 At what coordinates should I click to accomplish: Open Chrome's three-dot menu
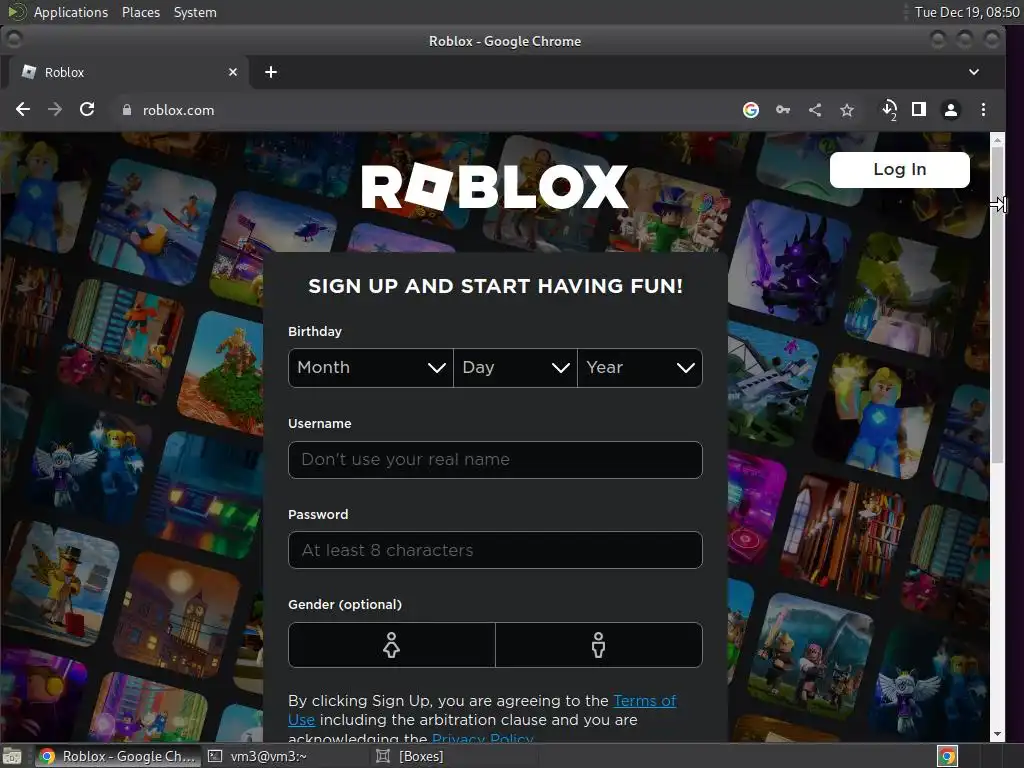click(983, 110)
